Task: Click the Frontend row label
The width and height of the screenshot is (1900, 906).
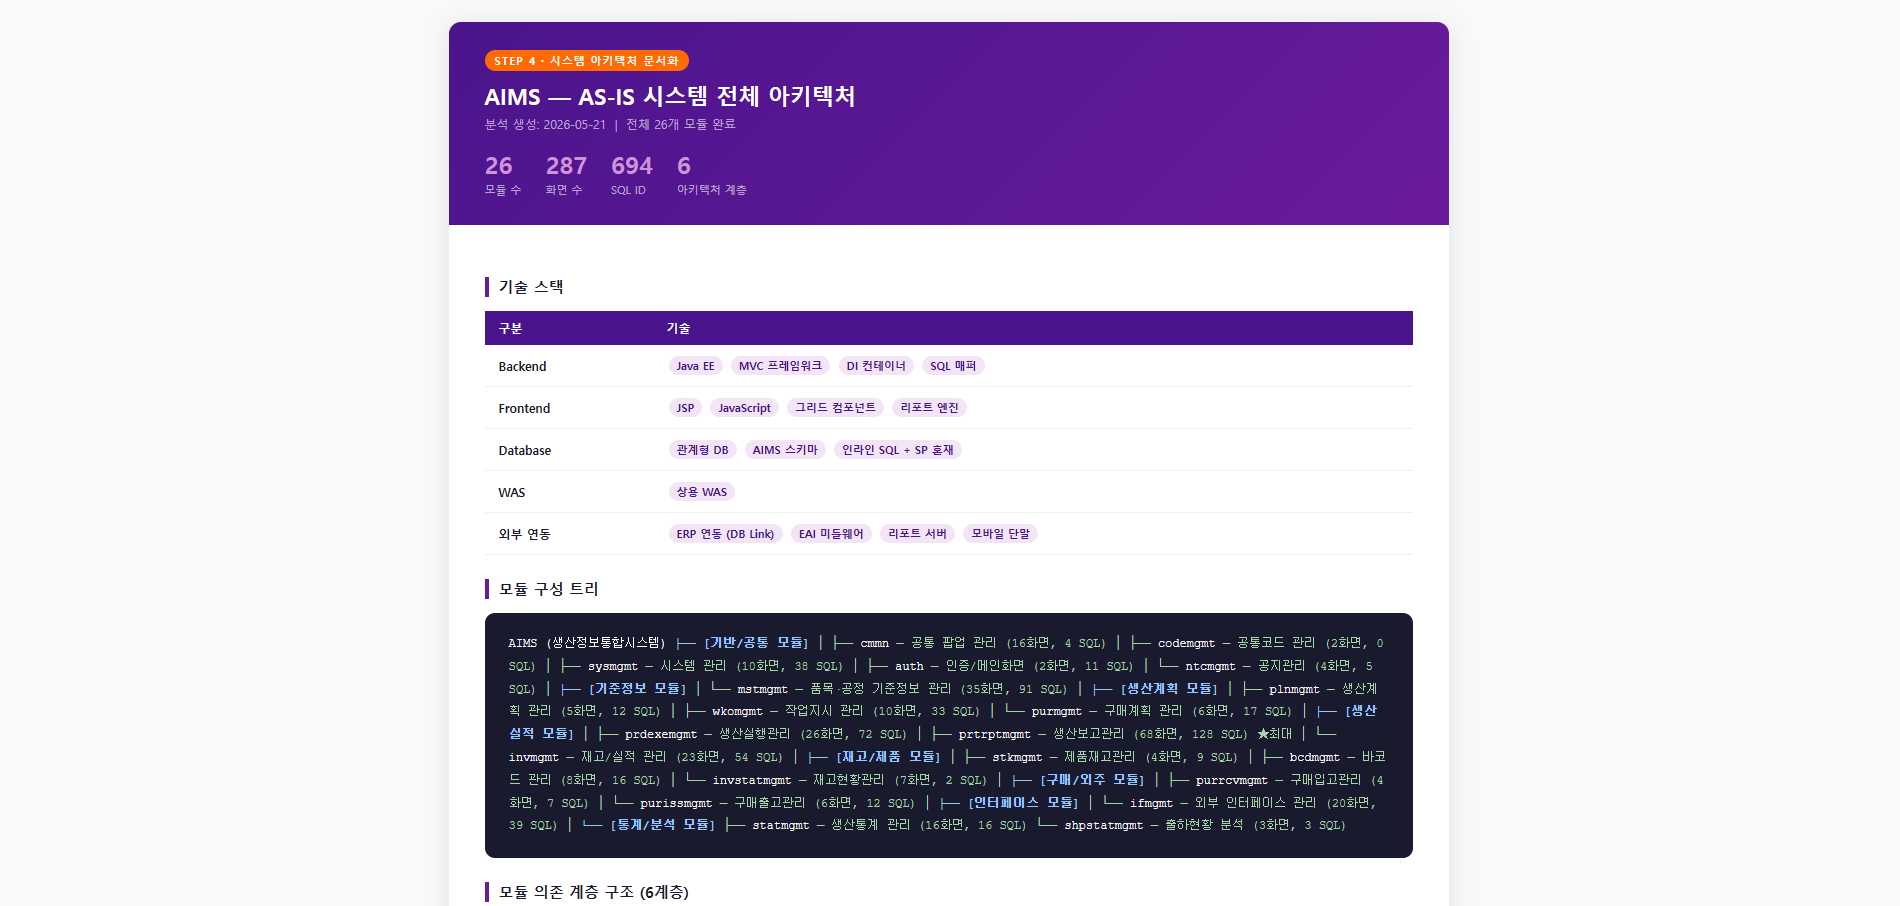Action: coord(524,408)
